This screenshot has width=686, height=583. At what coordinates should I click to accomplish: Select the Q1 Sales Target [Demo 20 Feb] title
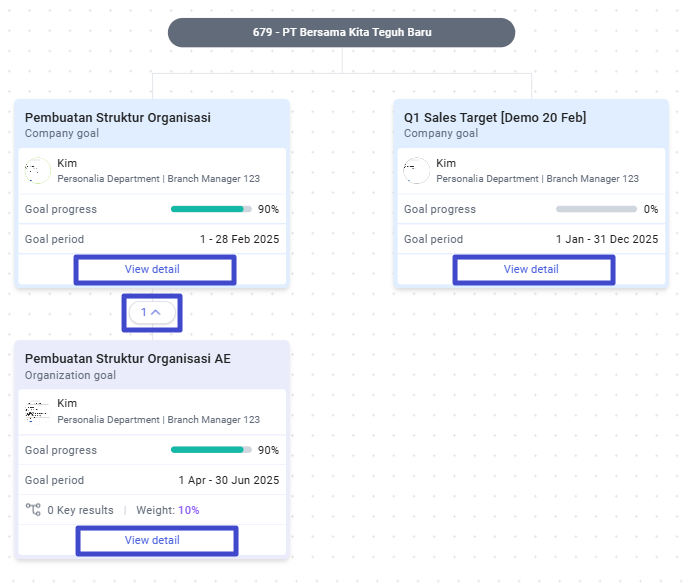[495, 118]
